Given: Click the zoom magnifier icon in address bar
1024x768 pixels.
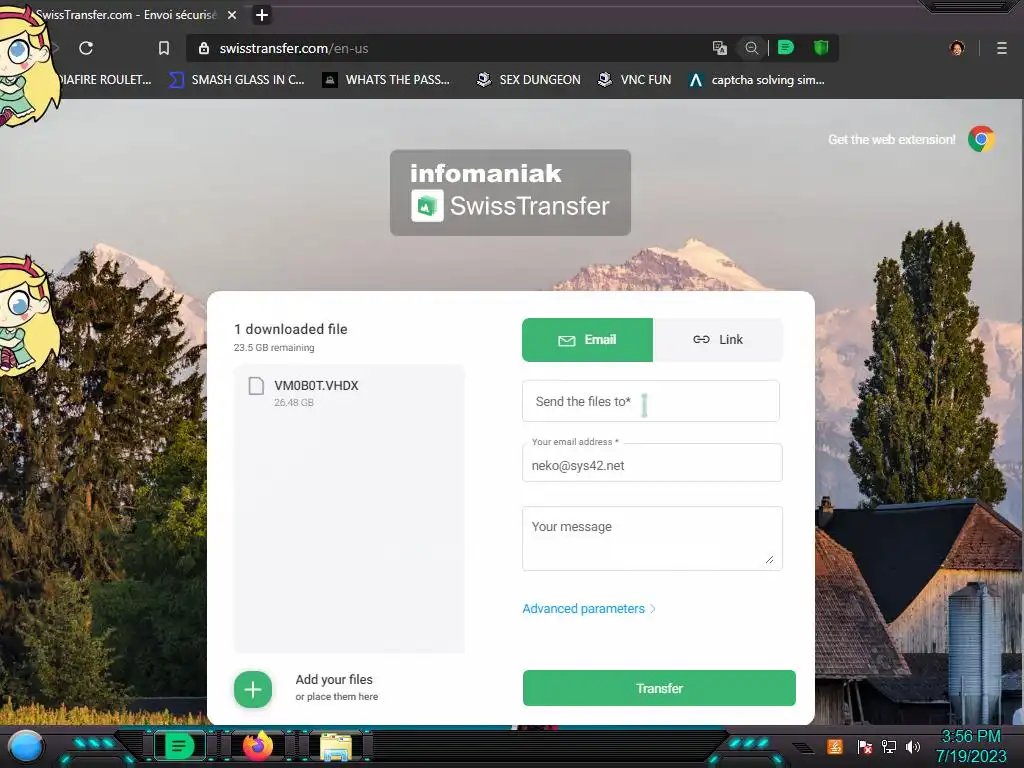Looking at the screenshot, I should click(x=752, y=48).
